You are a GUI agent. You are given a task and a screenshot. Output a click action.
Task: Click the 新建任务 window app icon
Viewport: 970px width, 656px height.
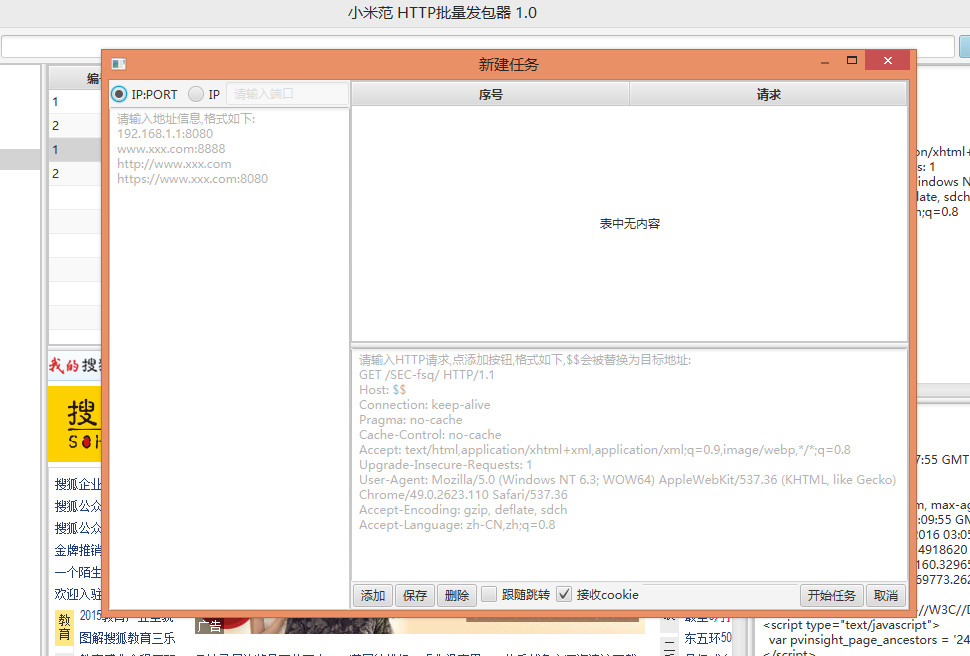[x=119, y=64]
